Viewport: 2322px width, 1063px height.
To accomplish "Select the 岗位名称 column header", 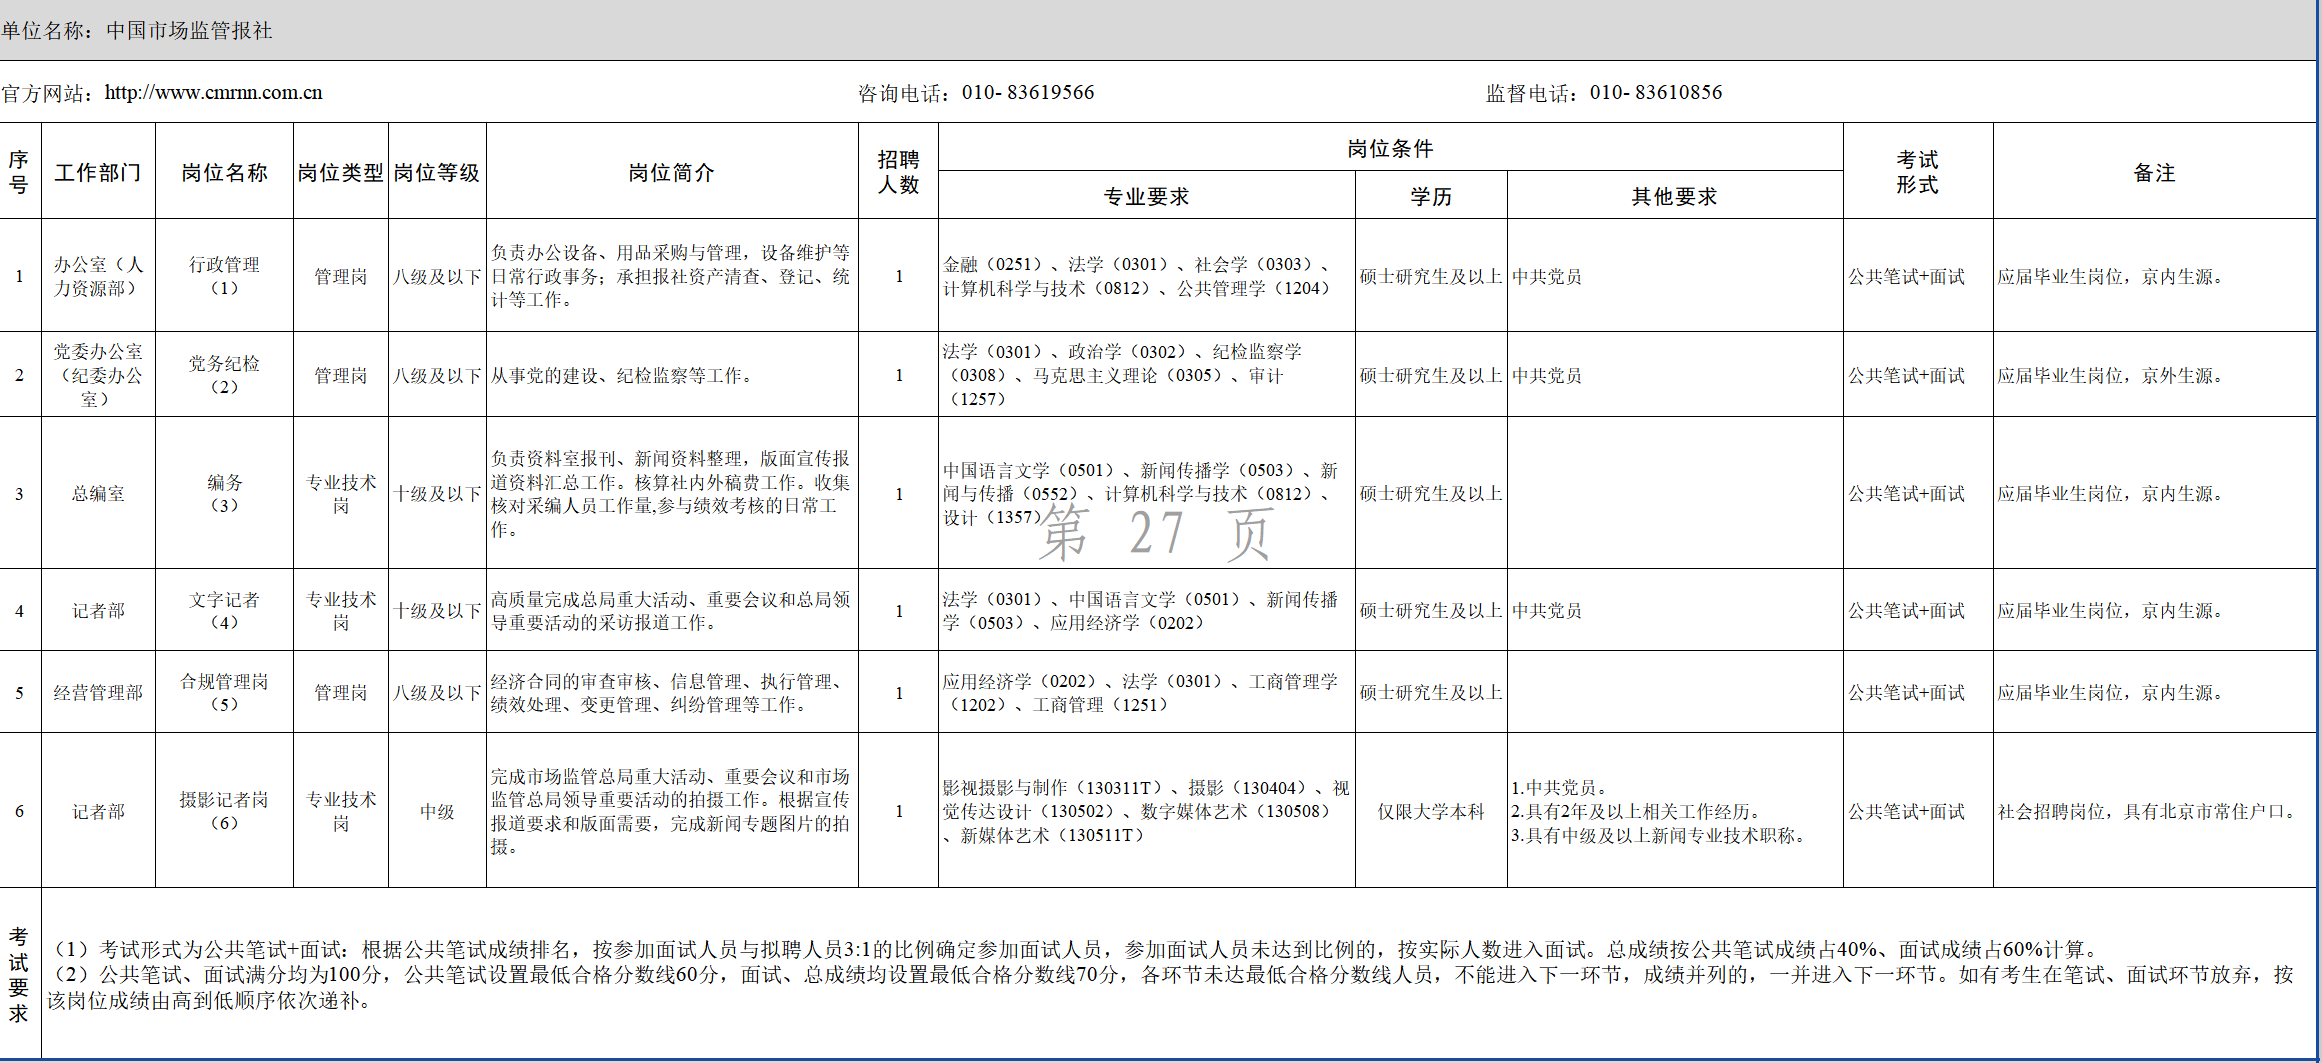I will (224, 173).
